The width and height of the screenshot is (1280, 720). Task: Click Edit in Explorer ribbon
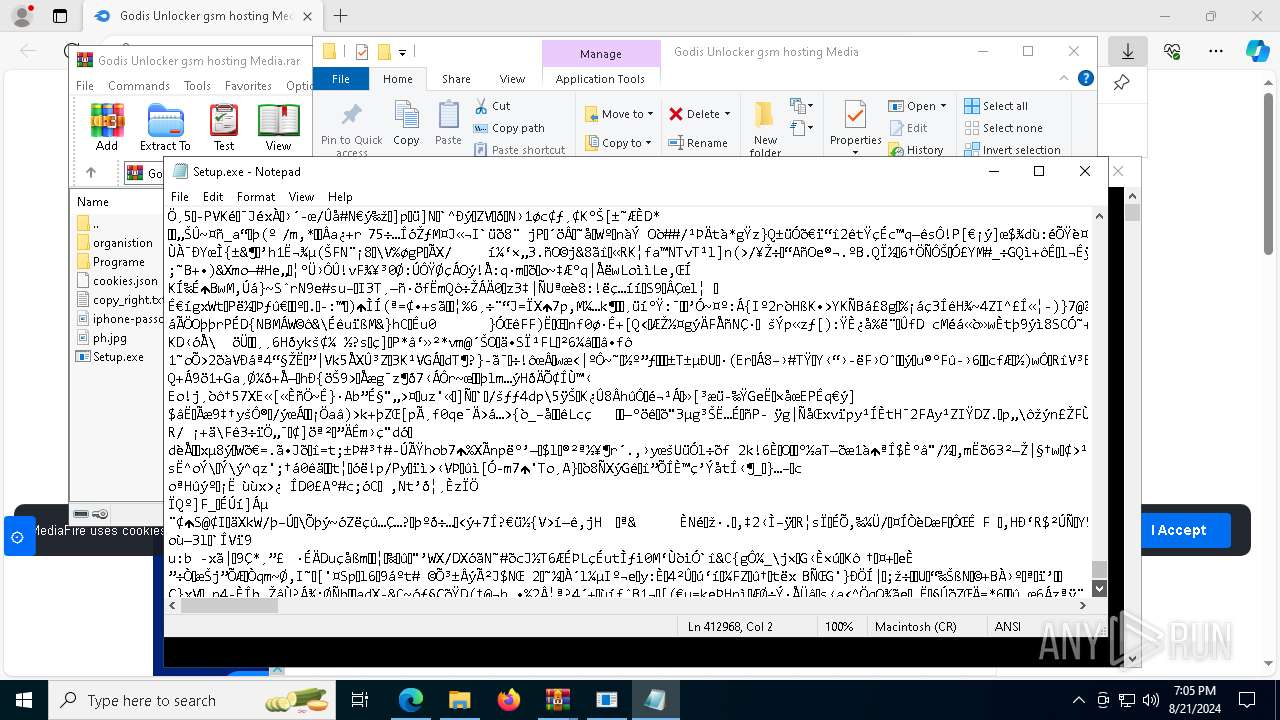click(908, 128)
